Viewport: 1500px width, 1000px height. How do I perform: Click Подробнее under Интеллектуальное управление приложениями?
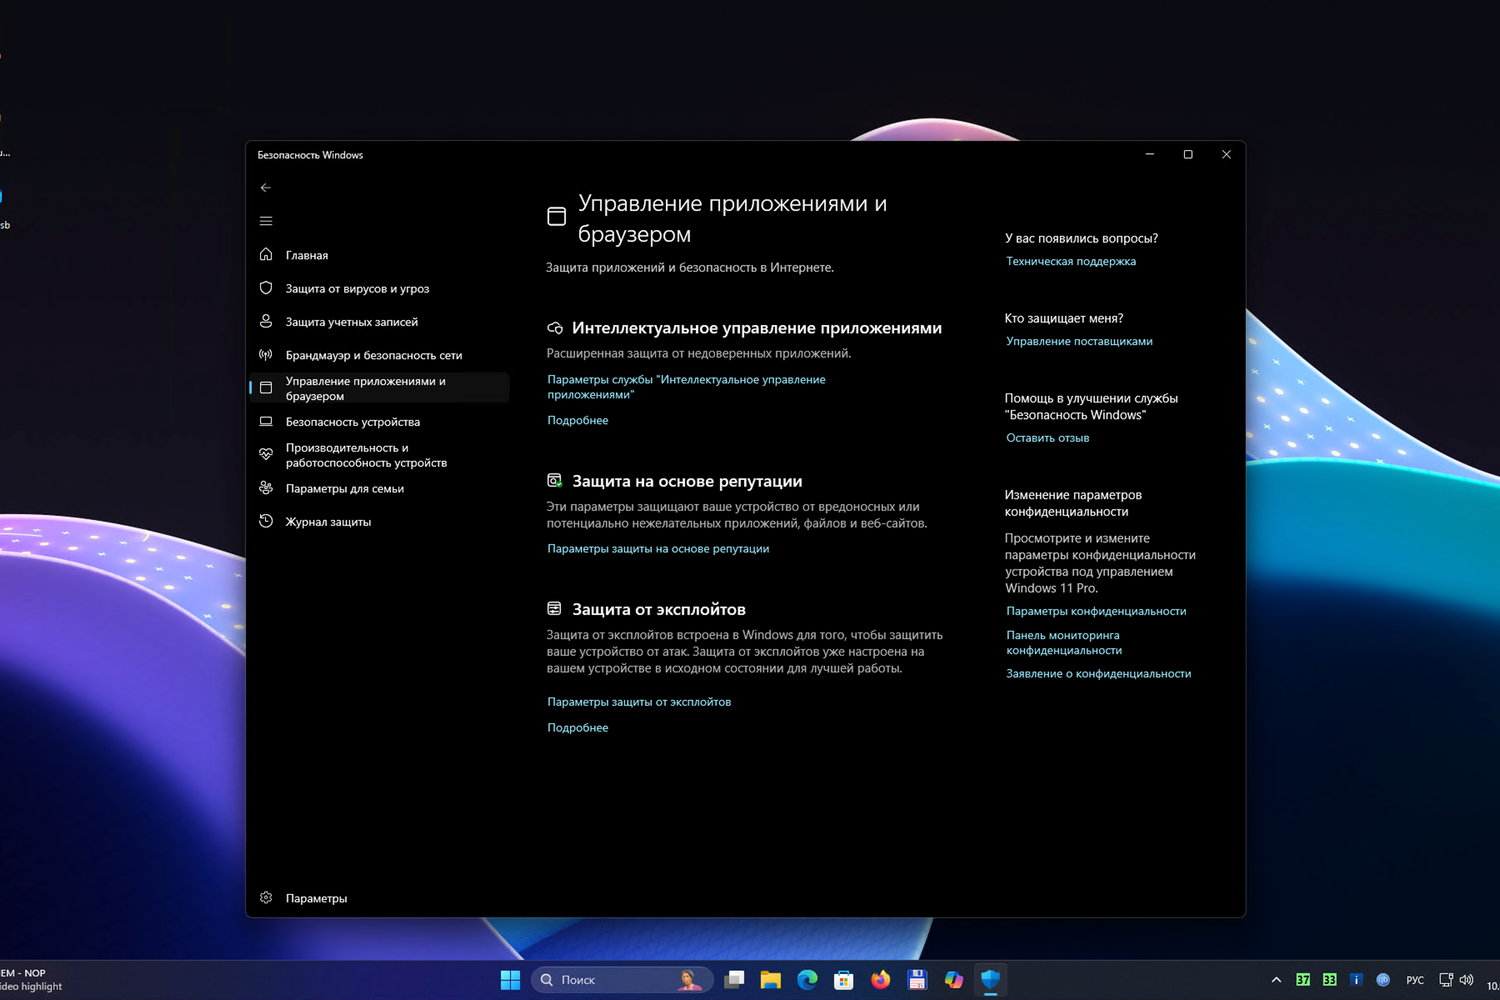(578, 421)
